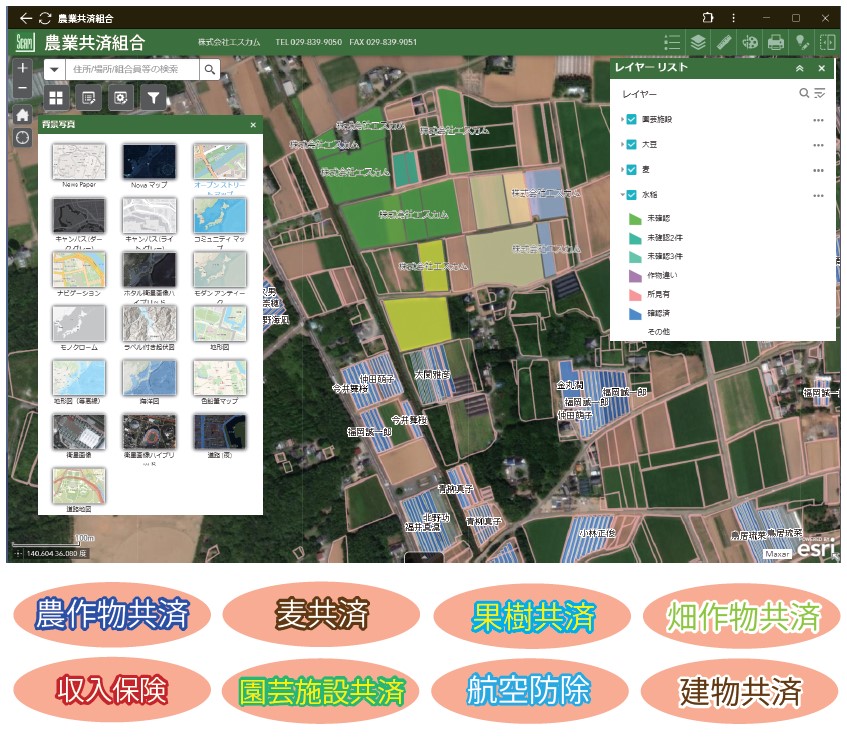The height and width of the screenshot is (737, 847).
Task: Click the find my location button
Action: [22, 137]
